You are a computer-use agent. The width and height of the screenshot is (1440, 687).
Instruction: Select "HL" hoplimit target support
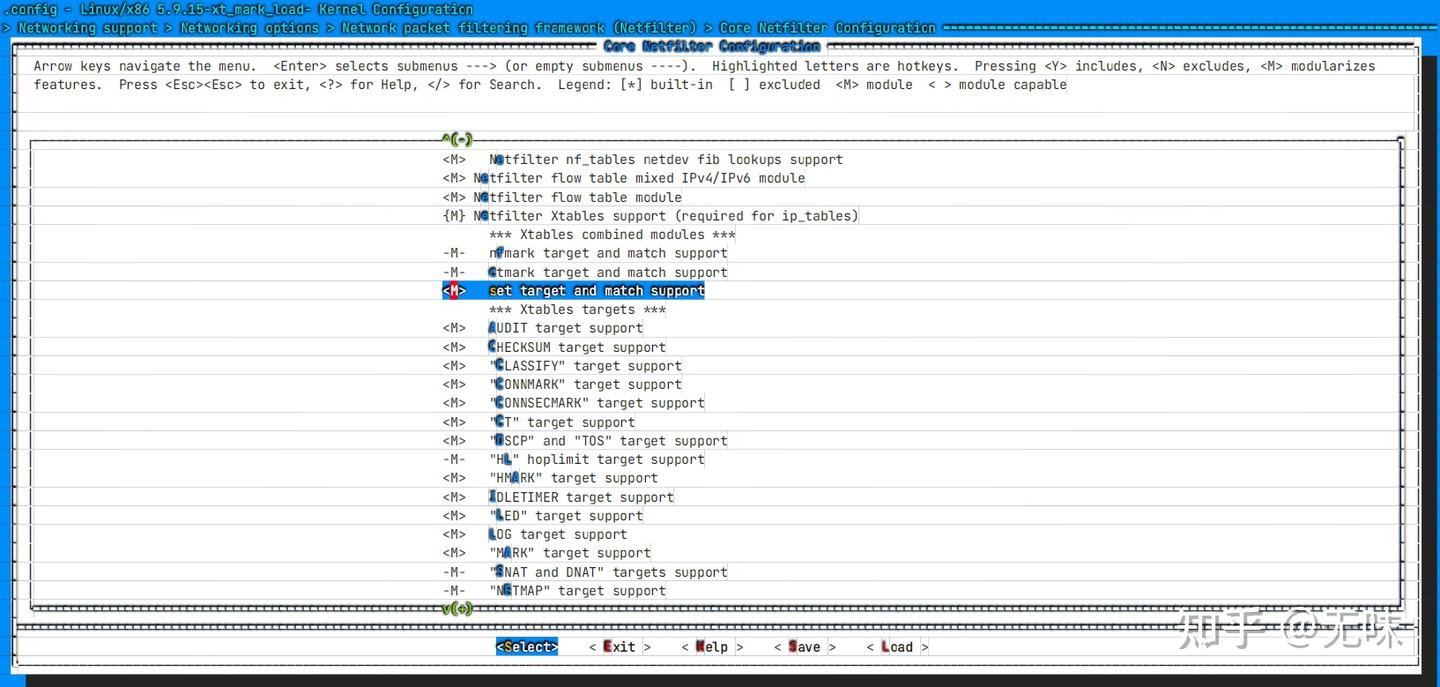point(597,460)
